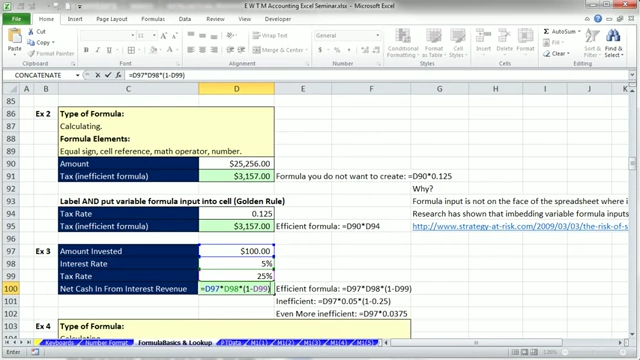Viewport: 640px width, 360px height.
Task: Click Format as Table
Action: point(433,43)
